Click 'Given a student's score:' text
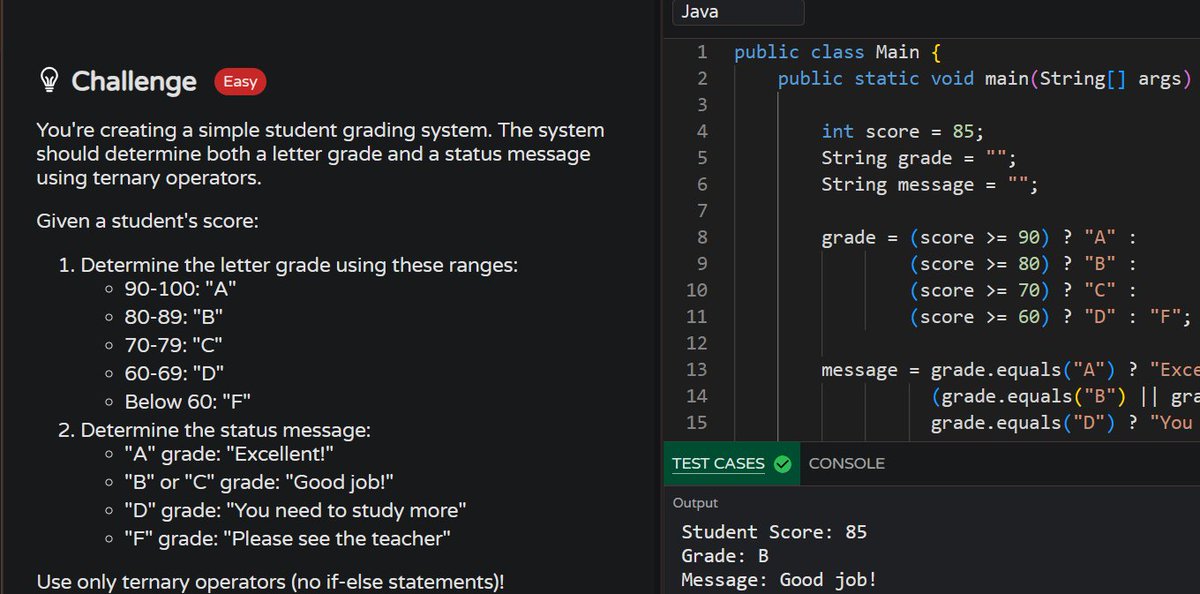The height and width of the screenshot is (594, 1200). [x=147, y=220]
